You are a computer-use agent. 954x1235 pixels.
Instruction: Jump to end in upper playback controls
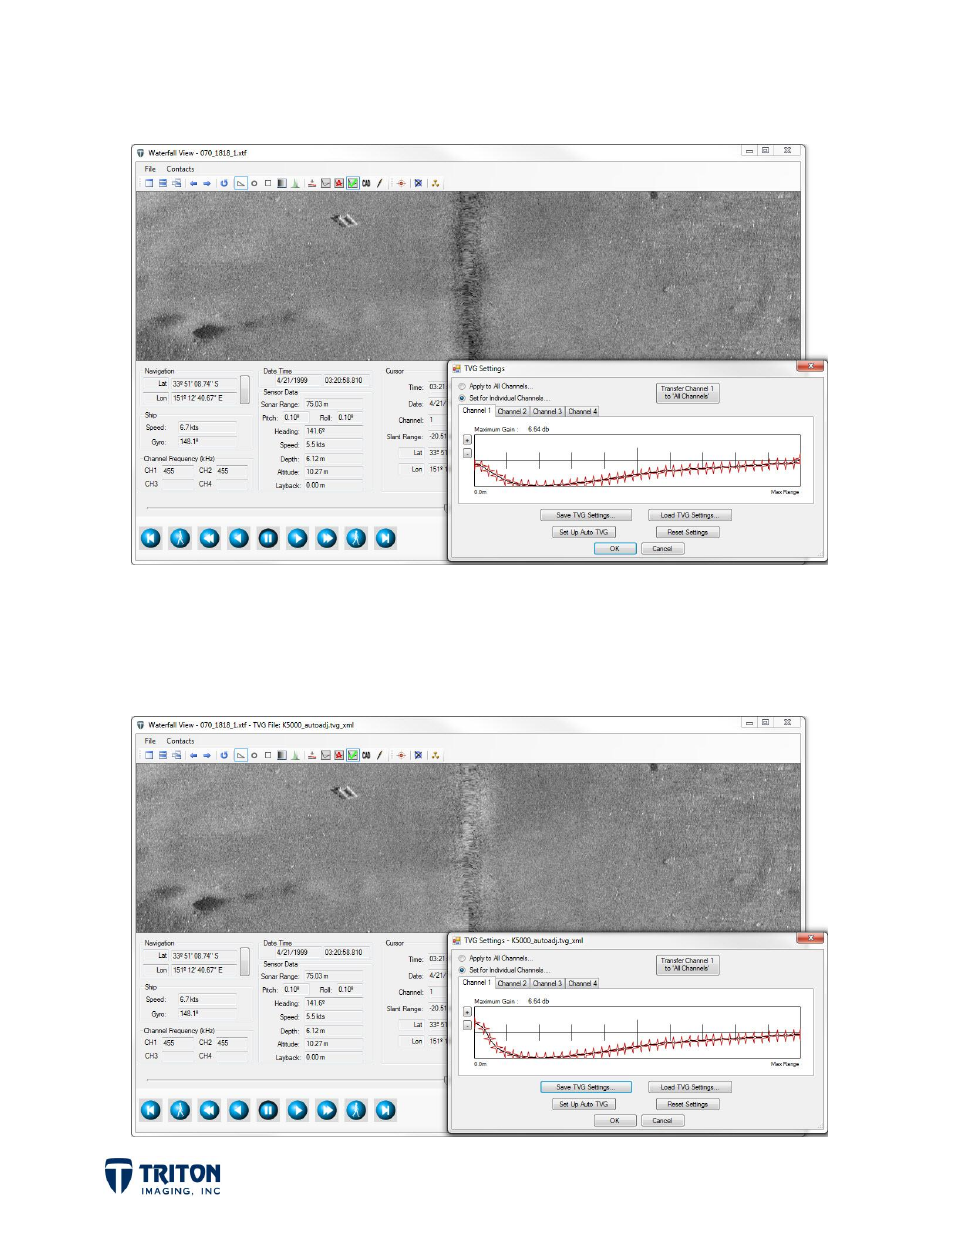pos(386,538)
